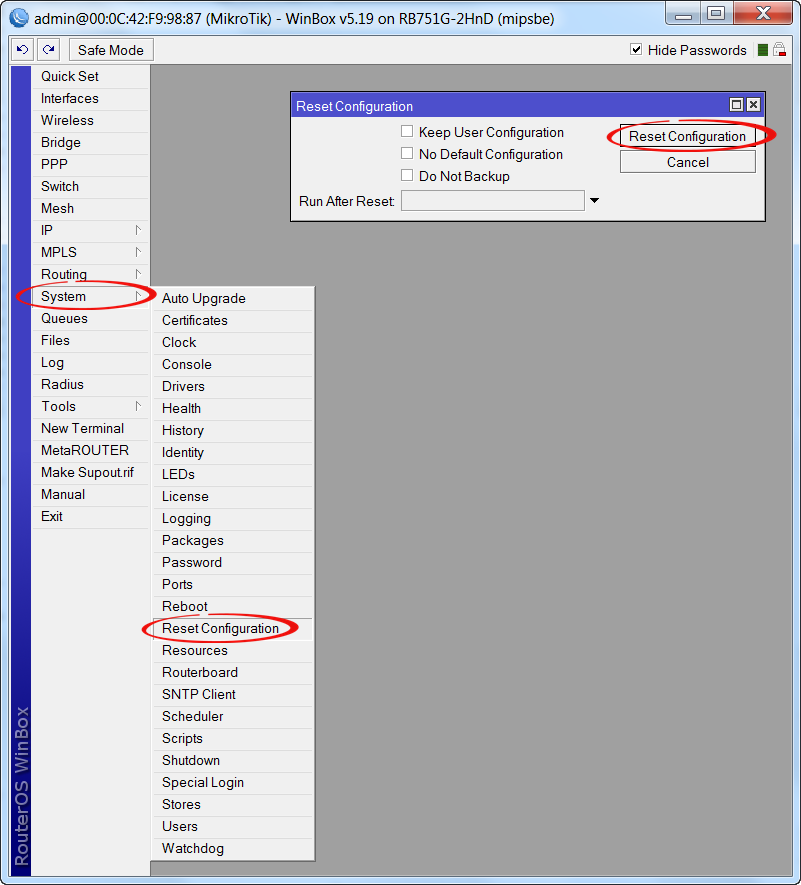The image size is (801, 885).
Task: Enable Keep User Configuration checkbox
Action: pyautogui.click(x=407, y=131)
